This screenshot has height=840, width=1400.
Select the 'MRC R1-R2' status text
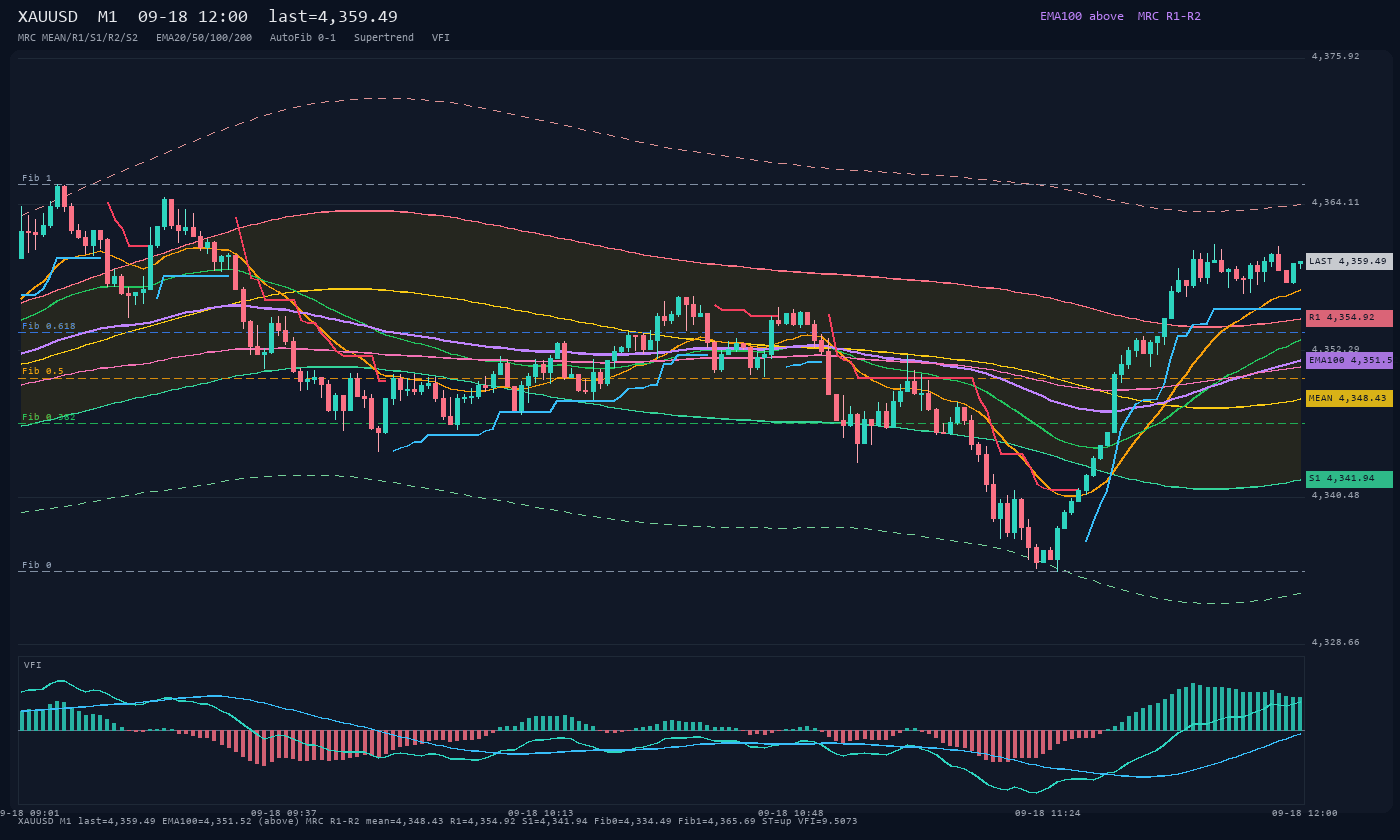pyautogui.click(x=1169, y=16)
